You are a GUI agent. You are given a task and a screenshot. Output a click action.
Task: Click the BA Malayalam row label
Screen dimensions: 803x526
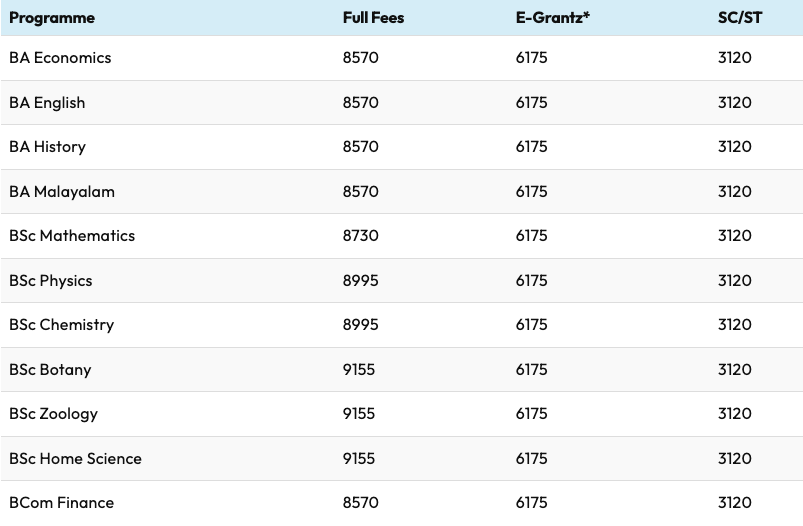click(x=62, y=191)
